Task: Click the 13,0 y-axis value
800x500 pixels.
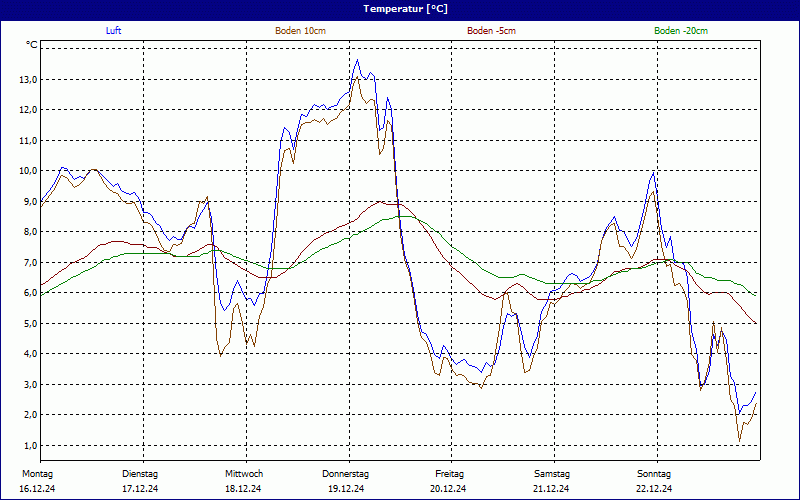Action: (x=28, y=80)
